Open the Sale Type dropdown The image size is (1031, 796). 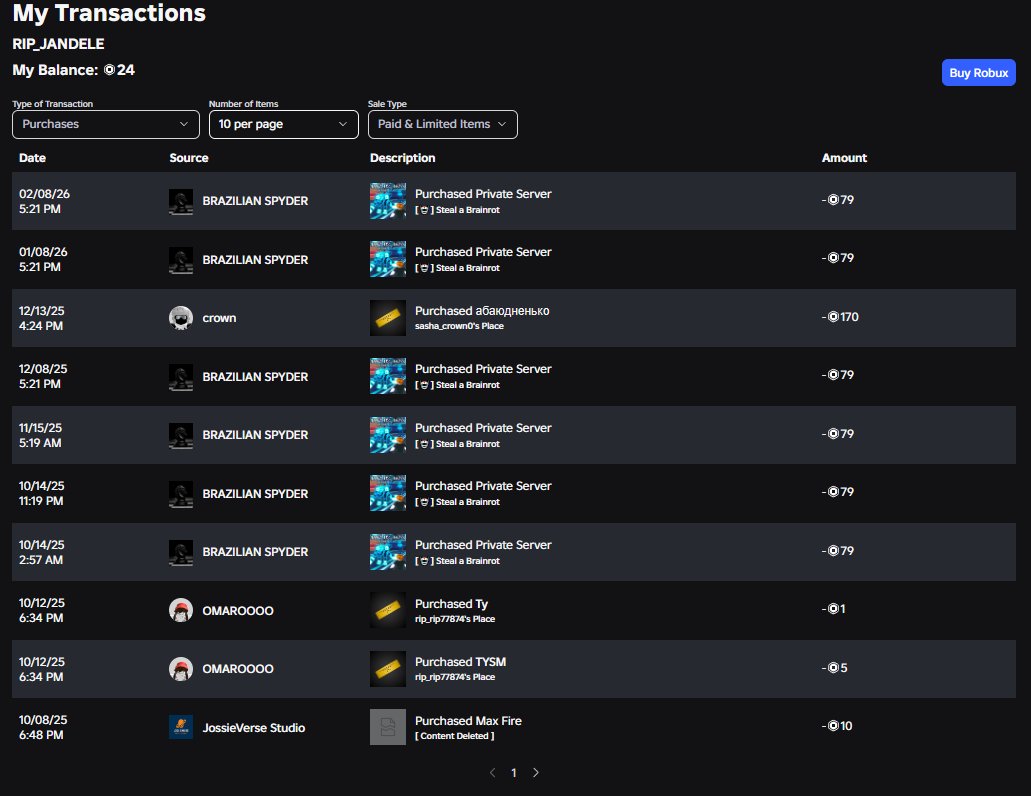click(443, 124)
